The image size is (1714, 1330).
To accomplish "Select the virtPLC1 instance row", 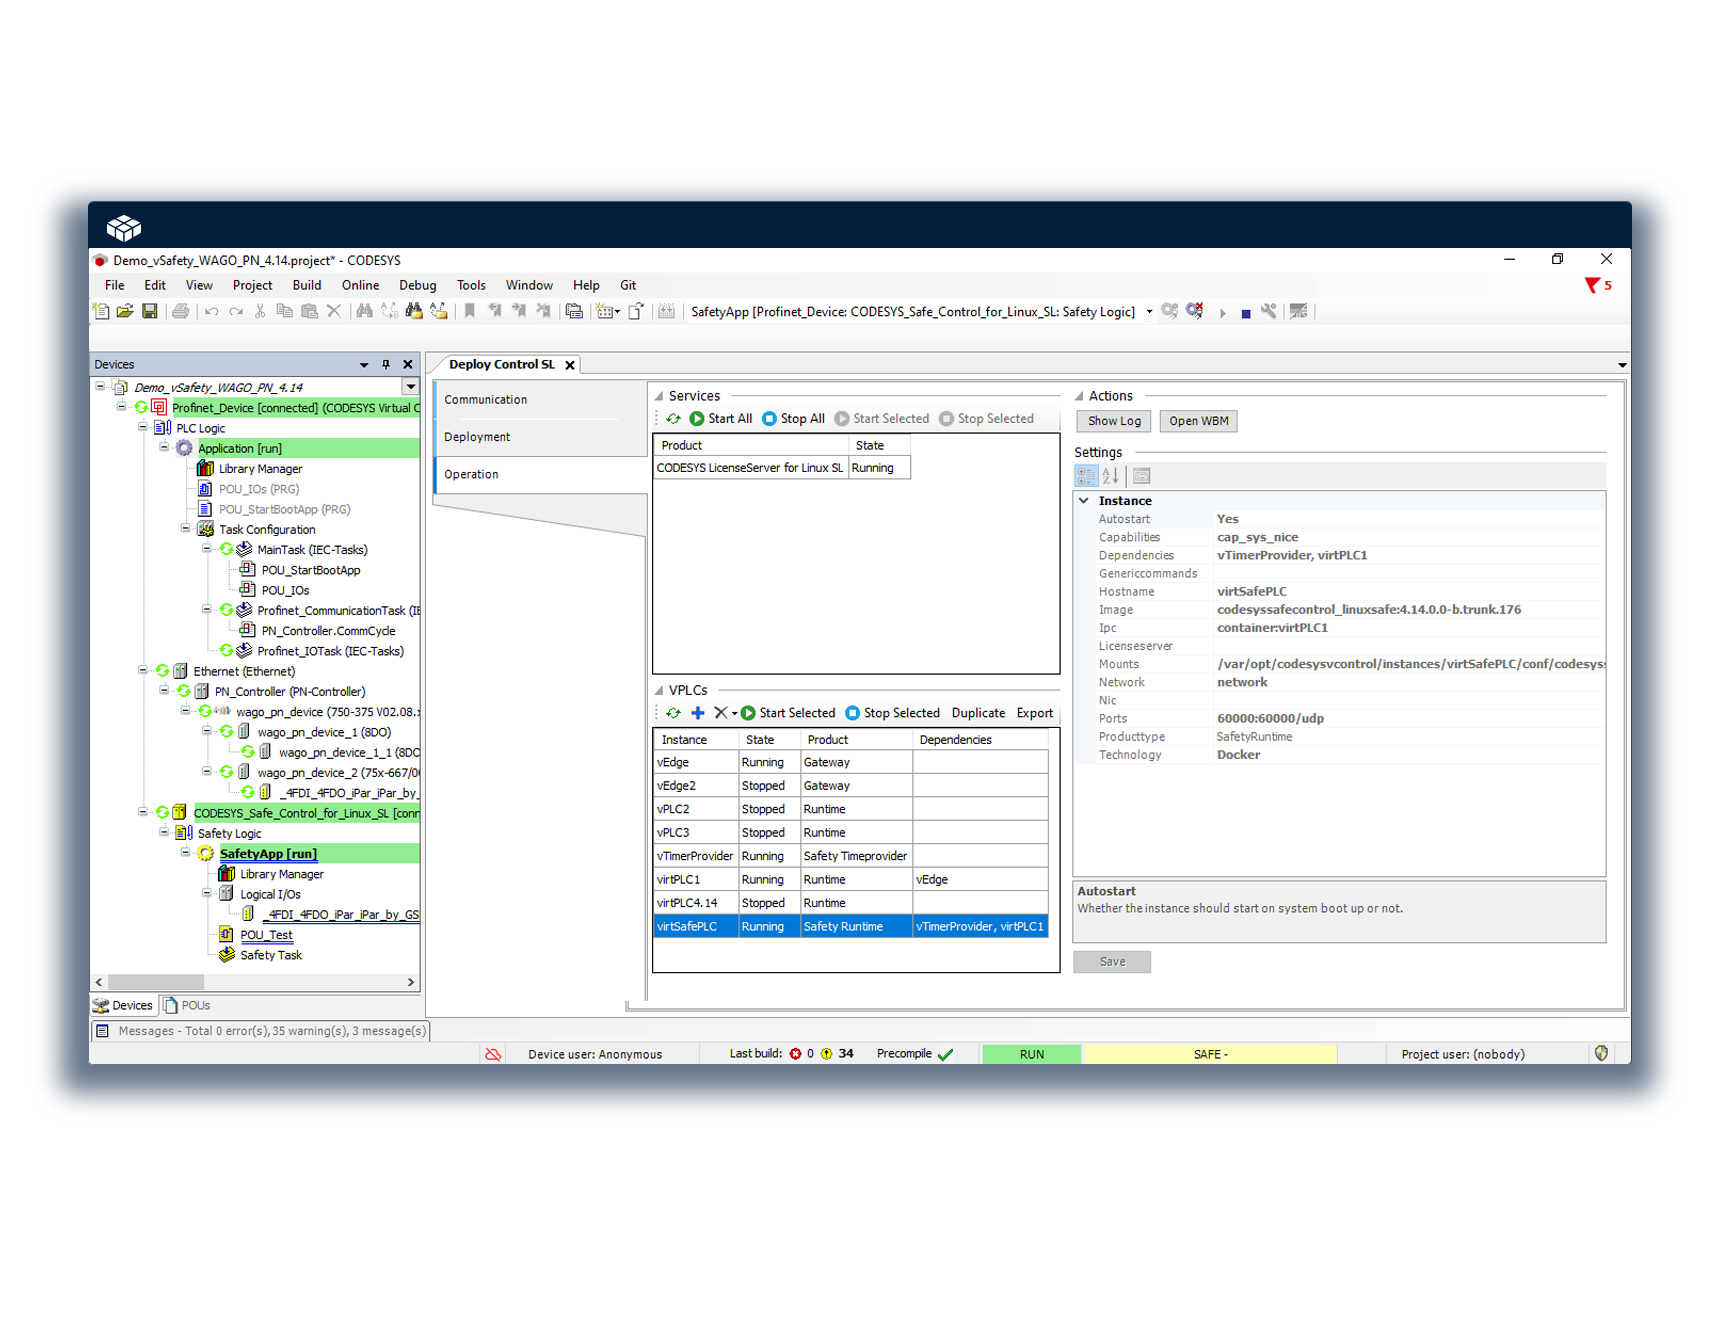I will pyautogui.click(x=850, y=879).
